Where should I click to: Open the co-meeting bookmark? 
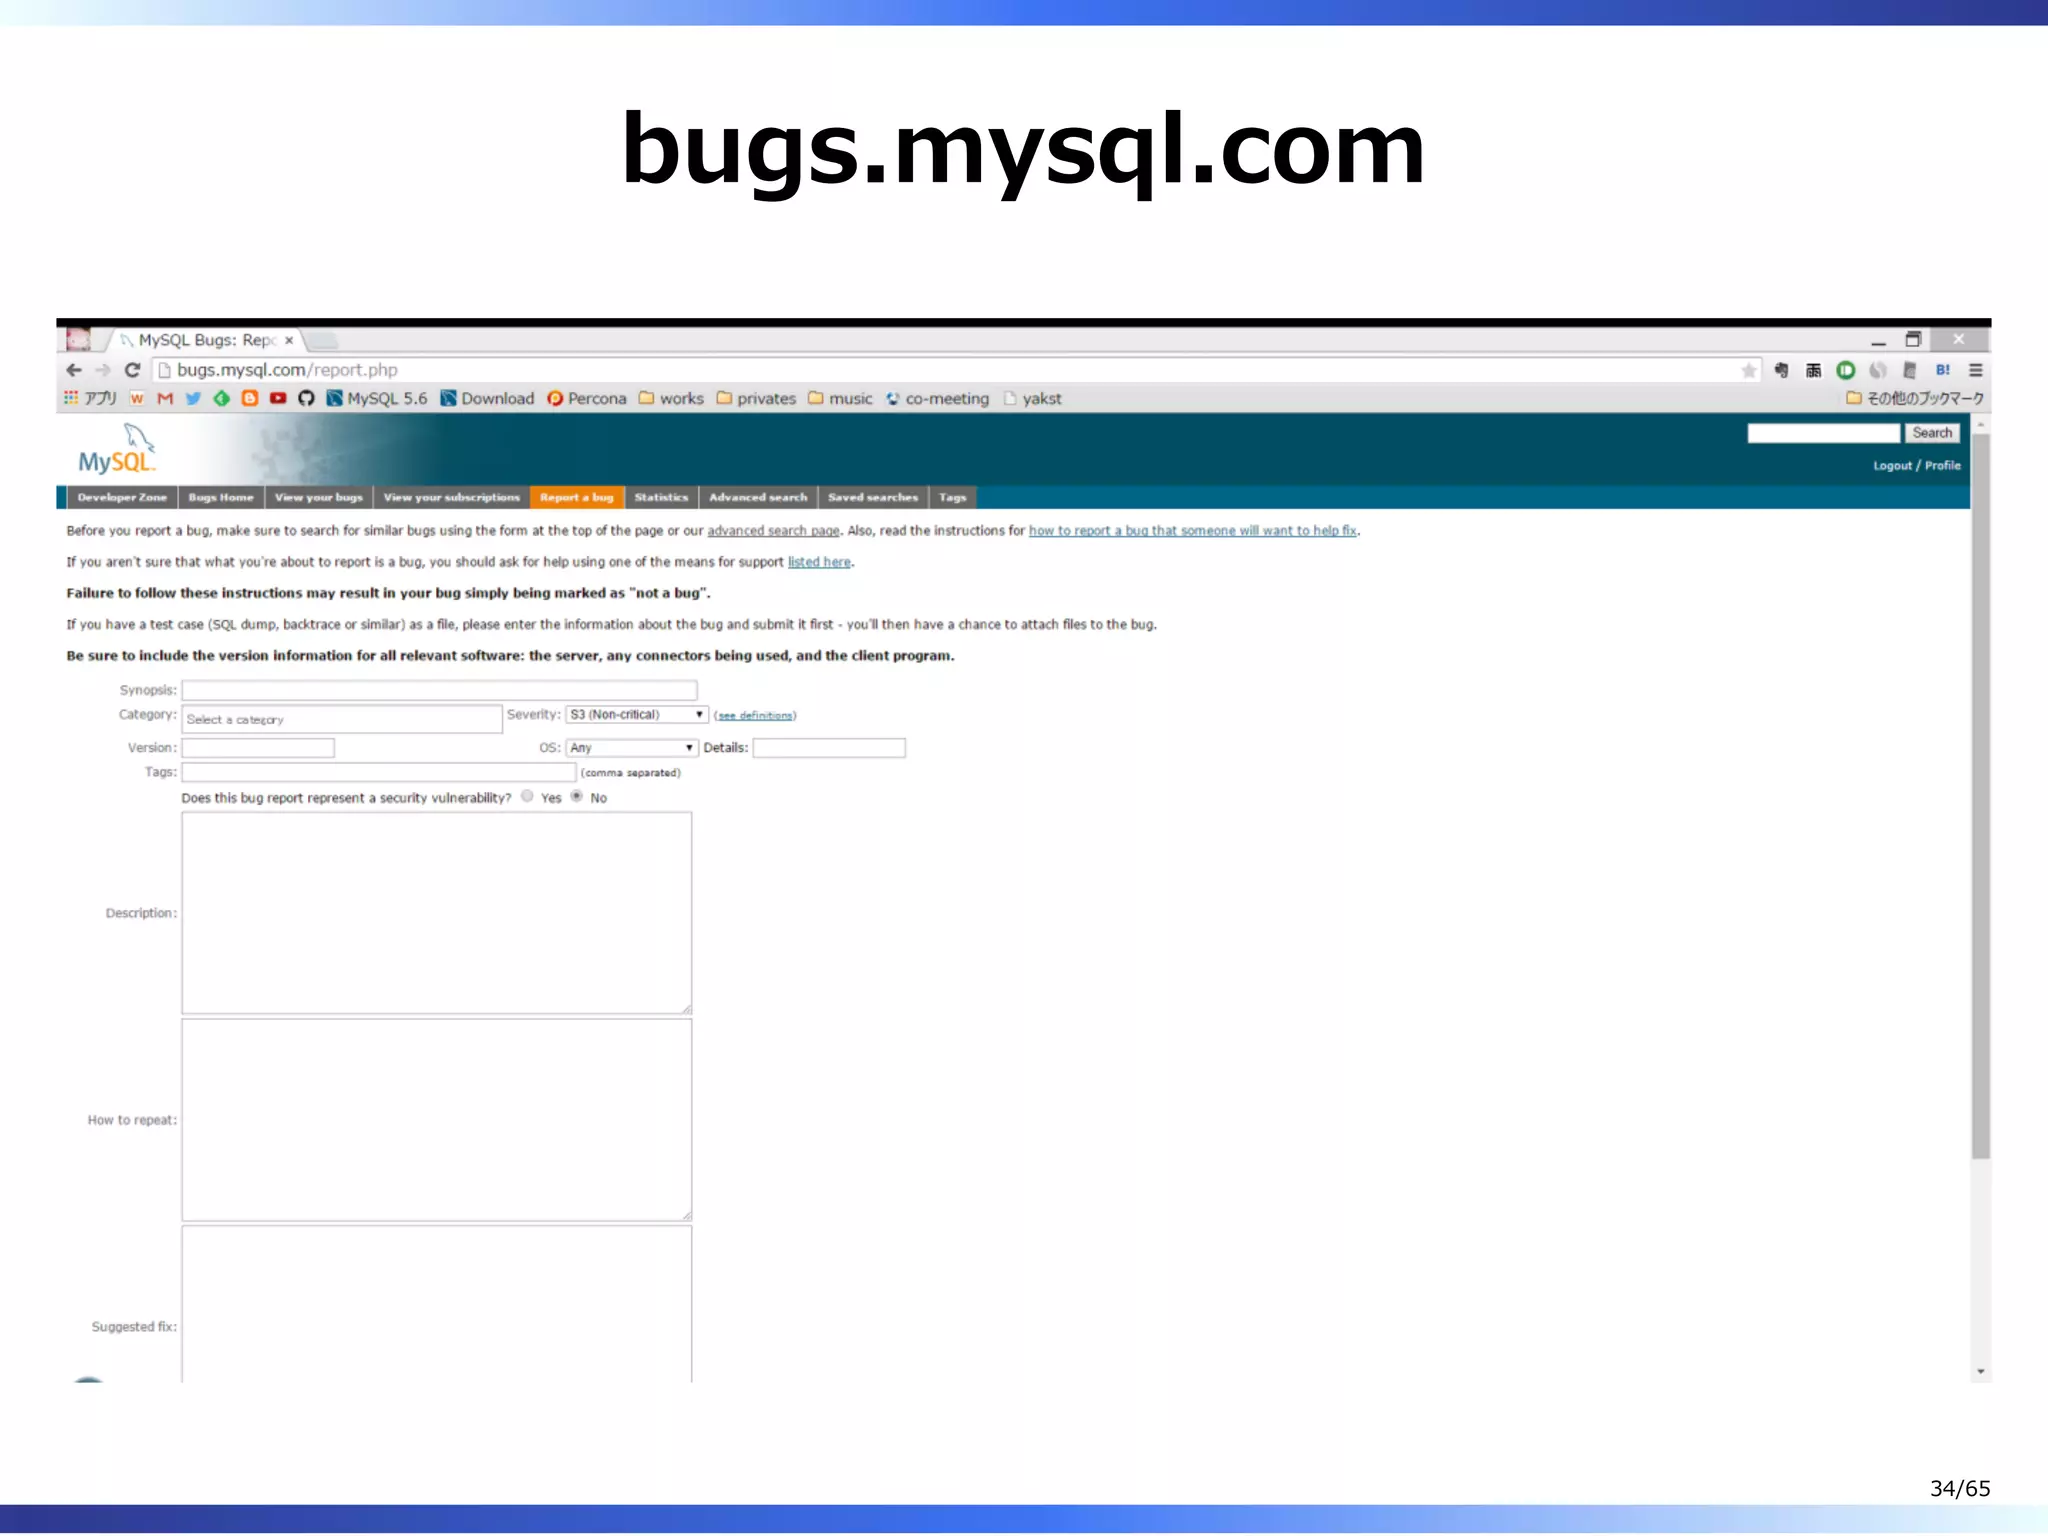click(x=937, y=398)
